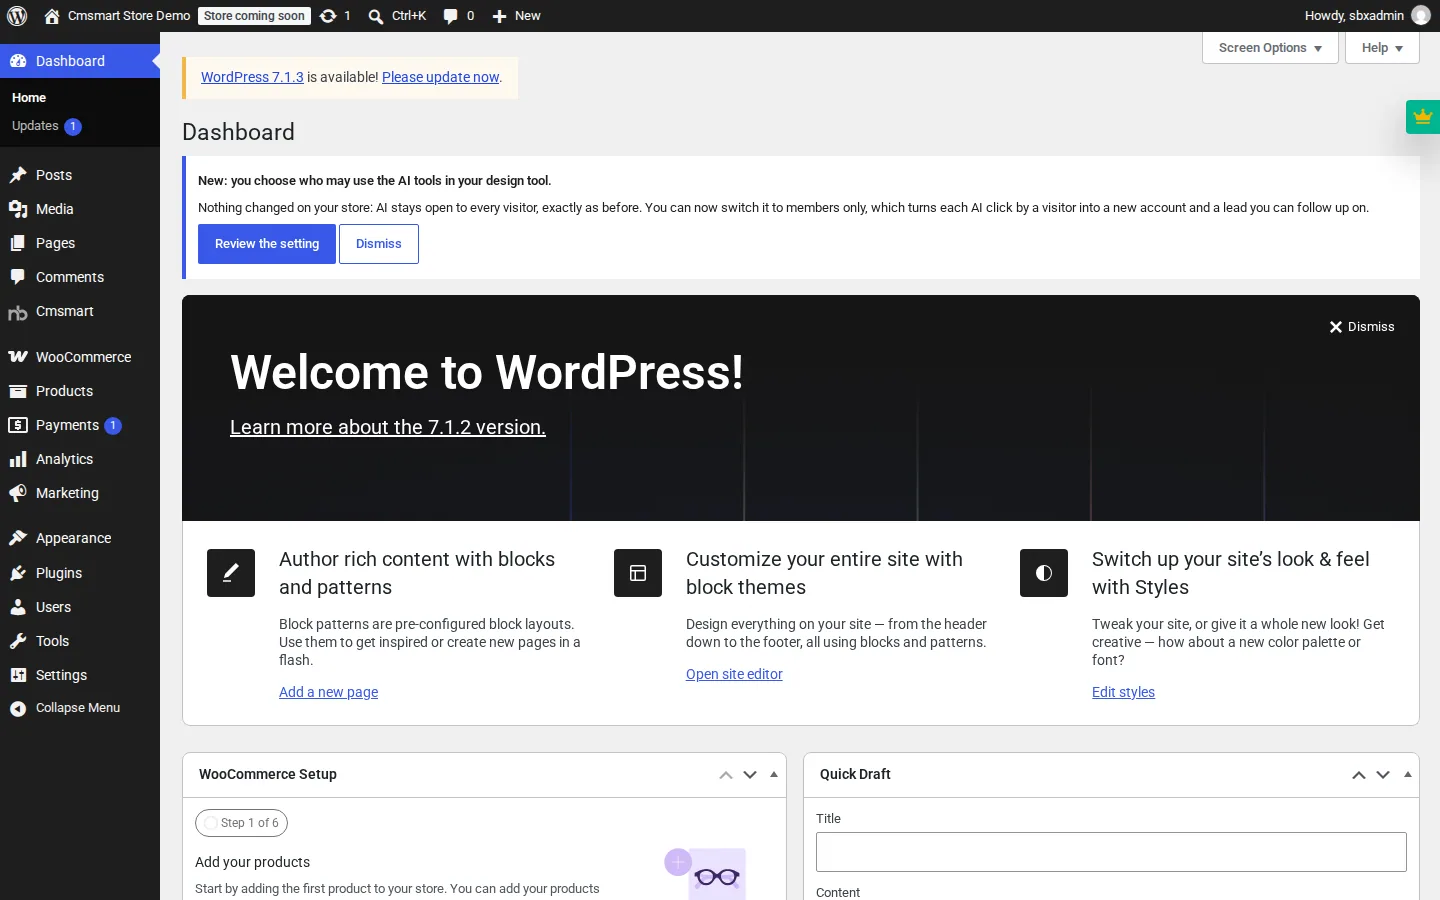The image size is (1440, 900).
Task: Click the Payments dollar icon
Action: click(x=18, y=425)
